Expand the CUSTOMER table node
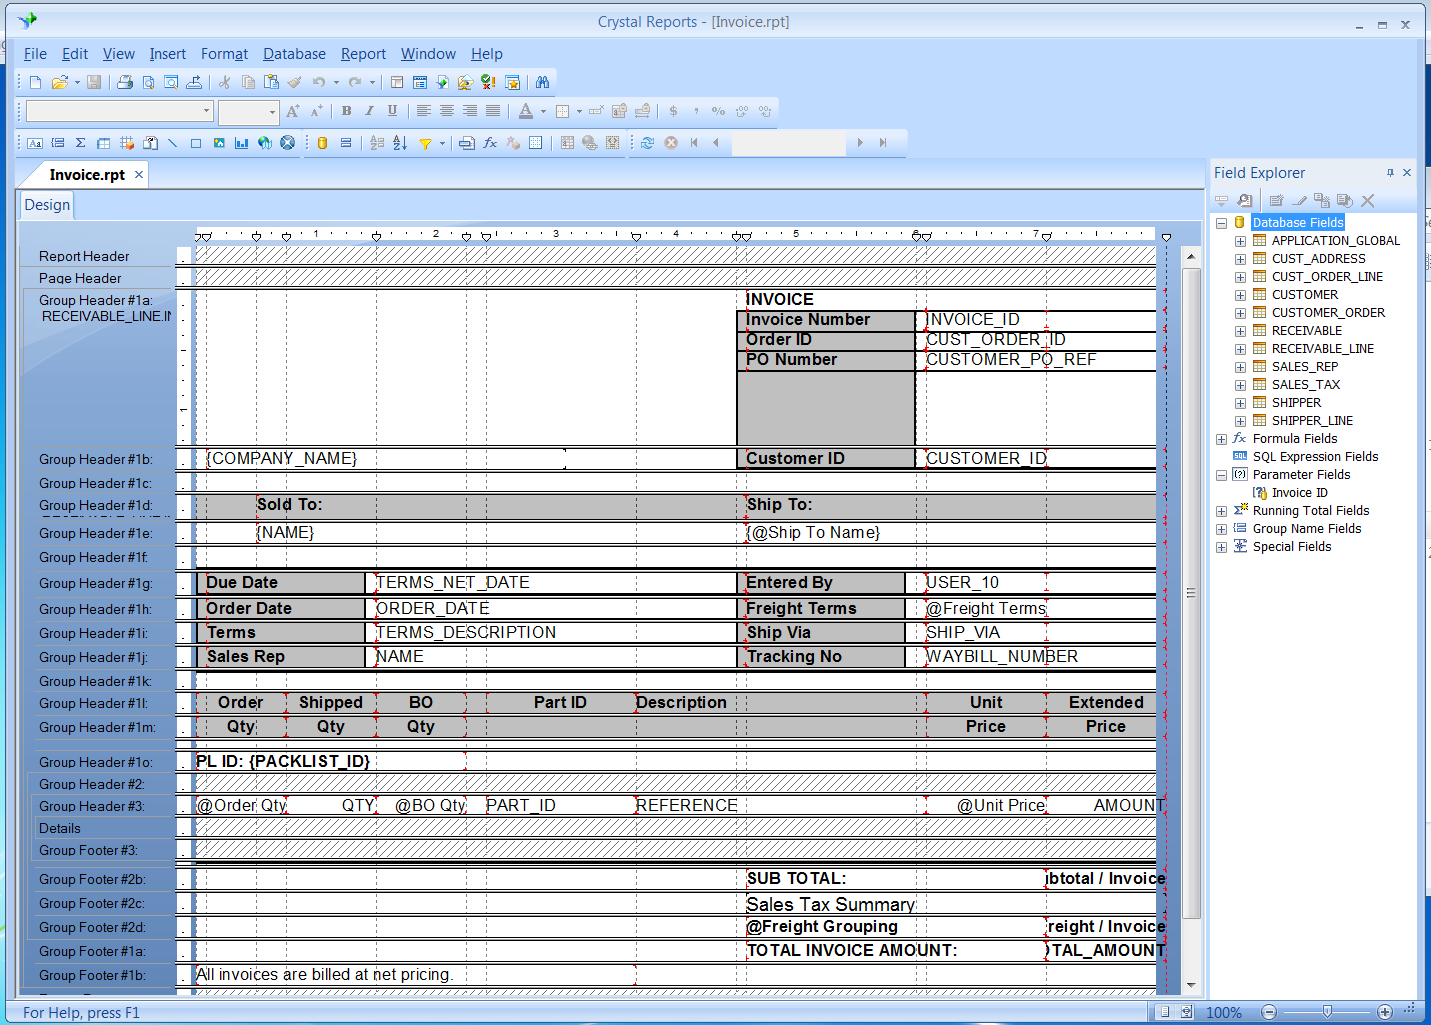1431x1025 pixels. click(1240, 295)
